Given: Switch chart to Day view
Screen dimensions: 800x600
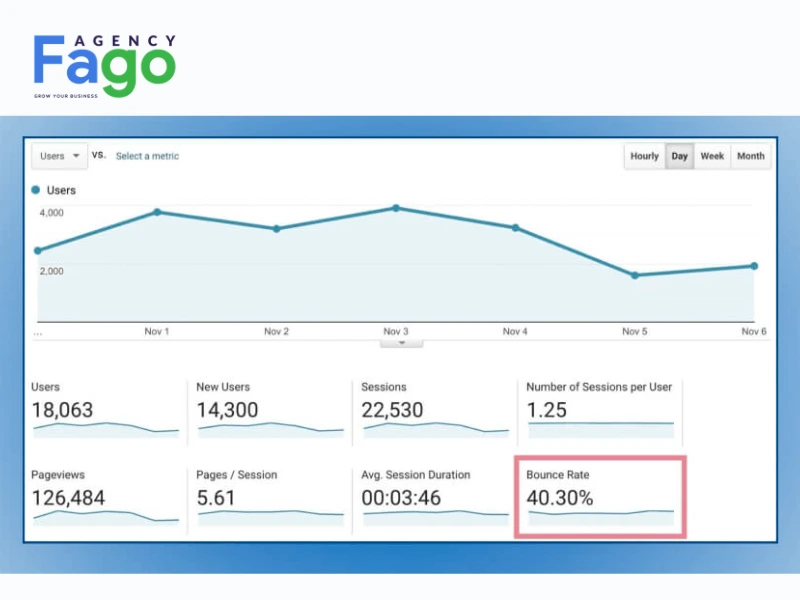Looking at the screenshot, I should (x=679, y=156).
